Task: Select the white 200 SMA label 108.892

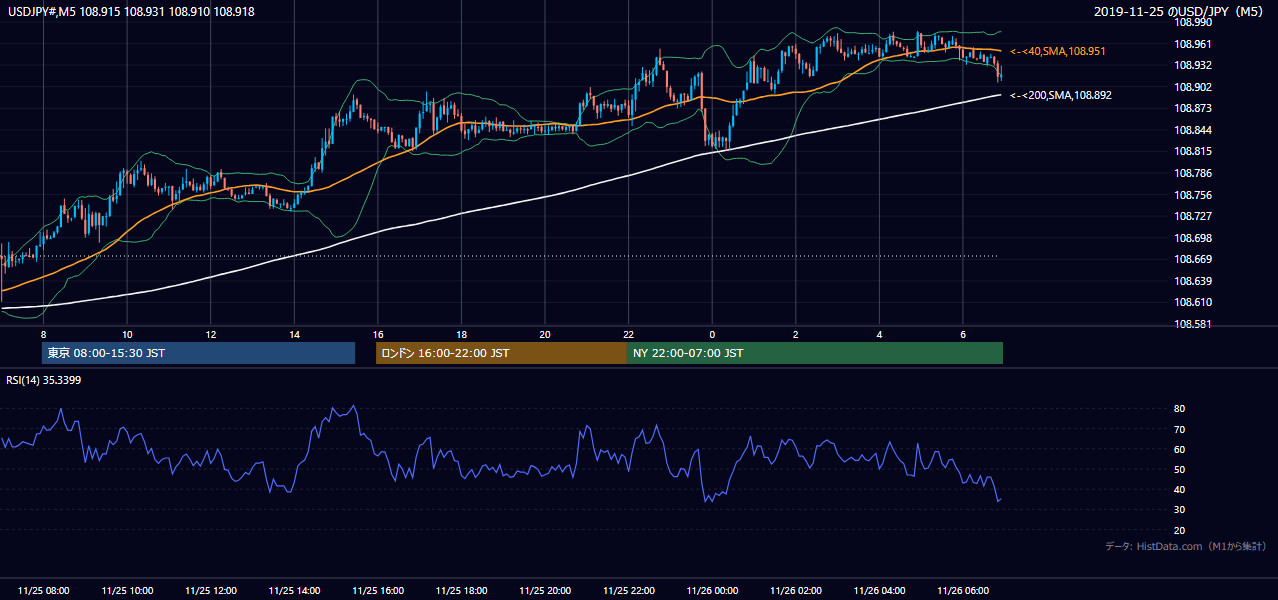Action: [x=1060, y=95]
